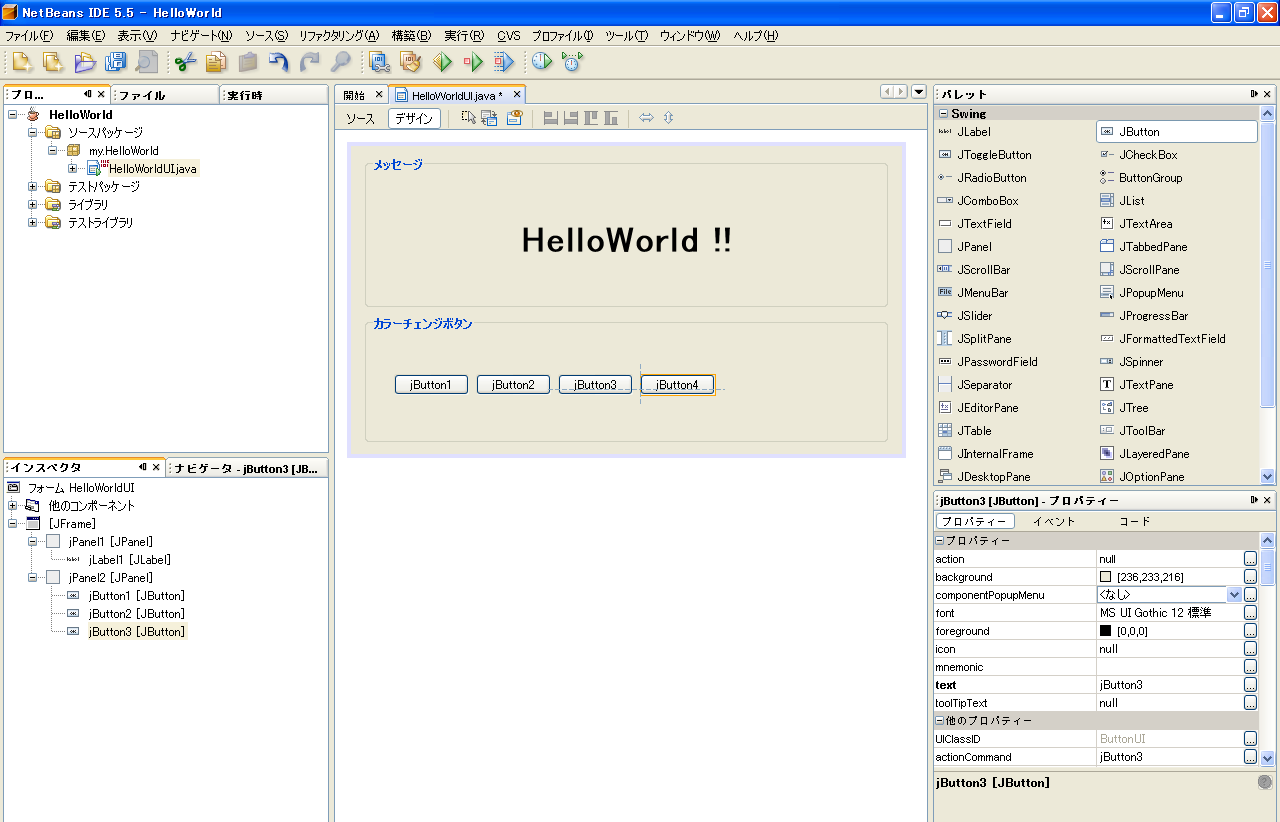Click the New Project toolbar icon

click(52, 62)
